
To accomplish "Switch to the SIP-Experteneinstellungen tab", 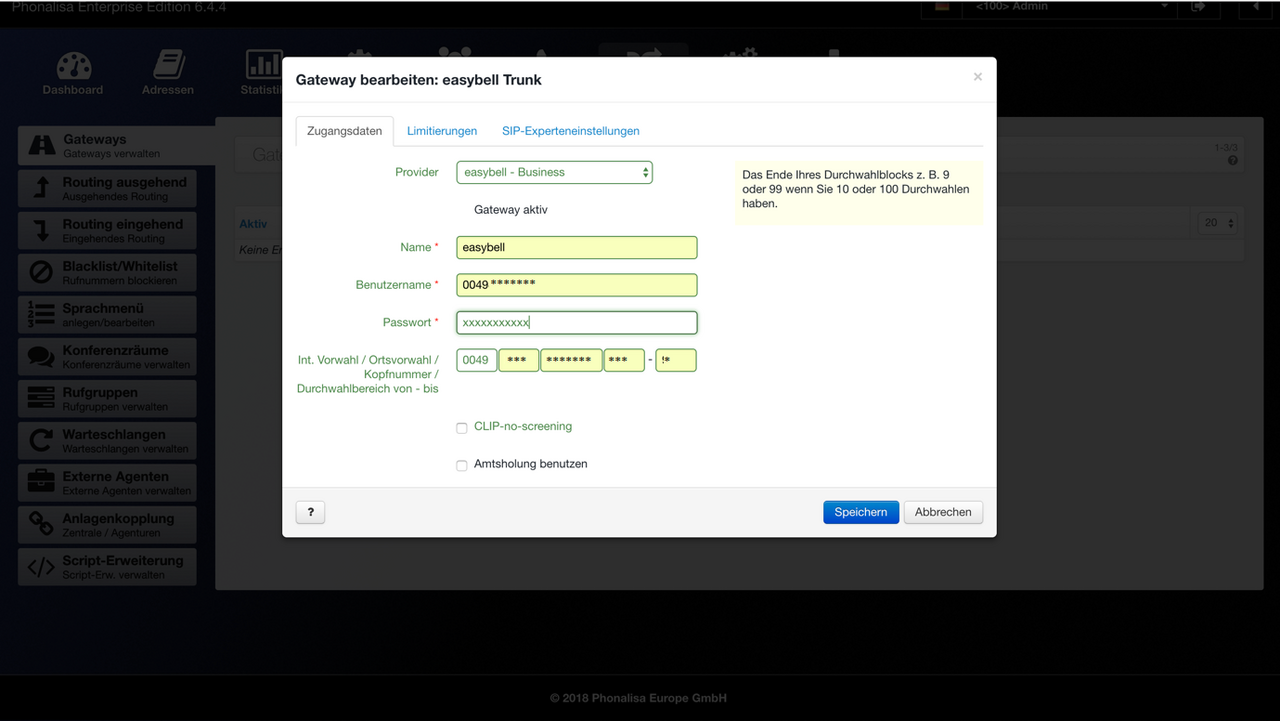I will (x=571, y=131).
